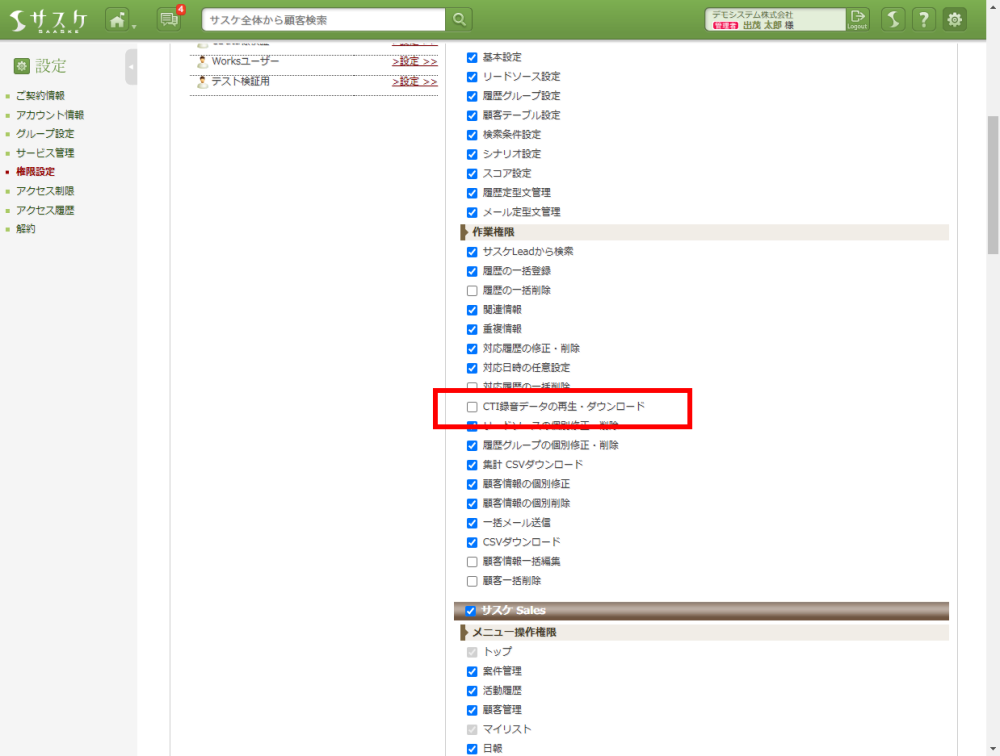Check the 履歴の一括削除 checkbox
The width and height of the screenshot is (1000, 756).
point(472,290)
